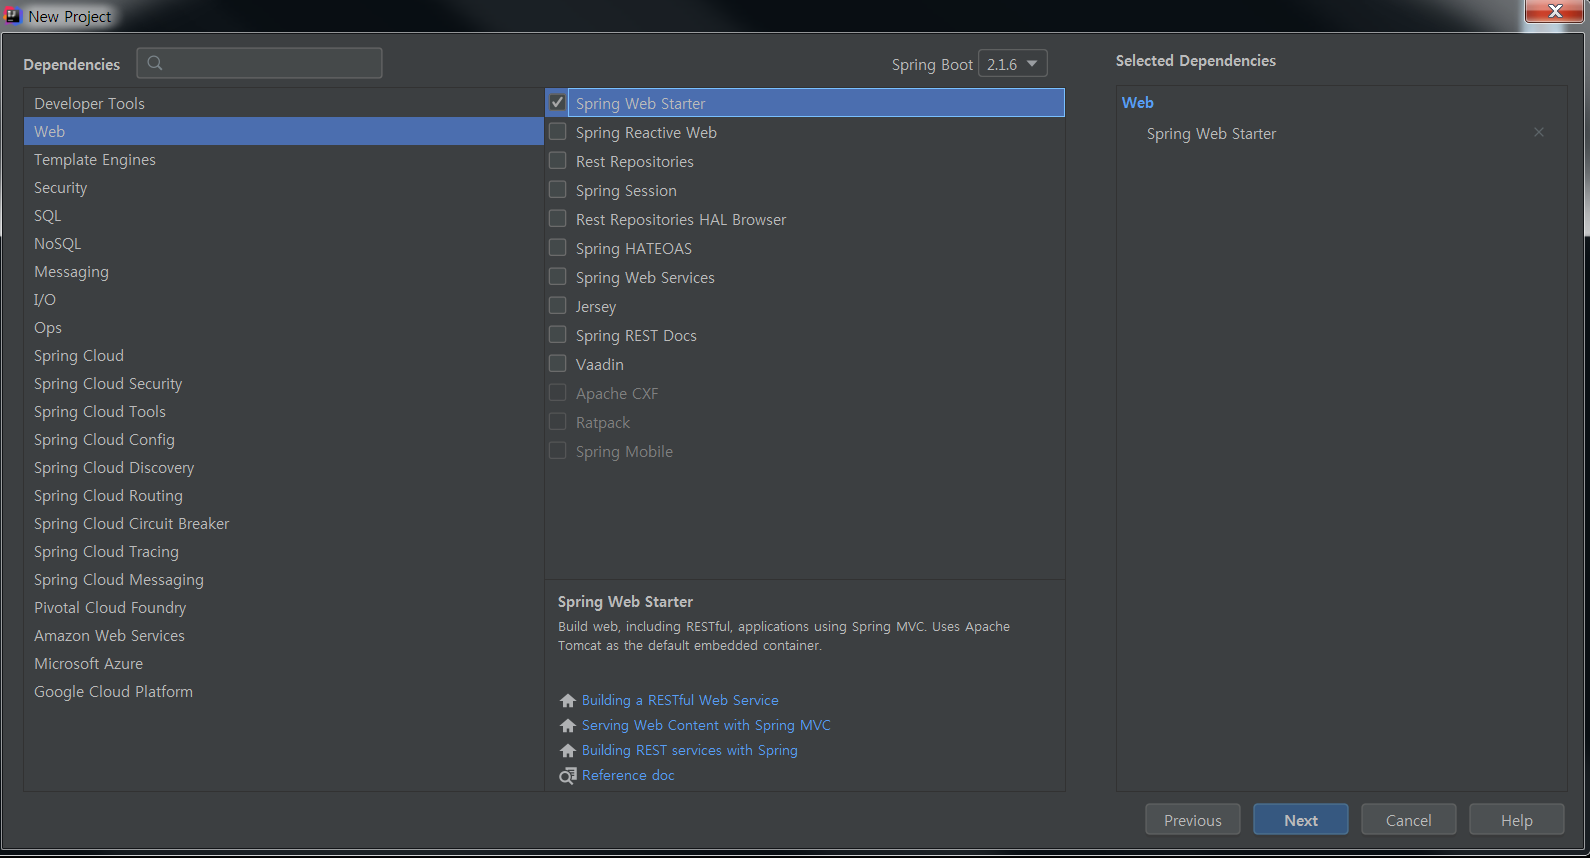This screenshot has width=1590, height=858.
Task: Open Spring Cloud Discovery category
Action: click(284, 467)
